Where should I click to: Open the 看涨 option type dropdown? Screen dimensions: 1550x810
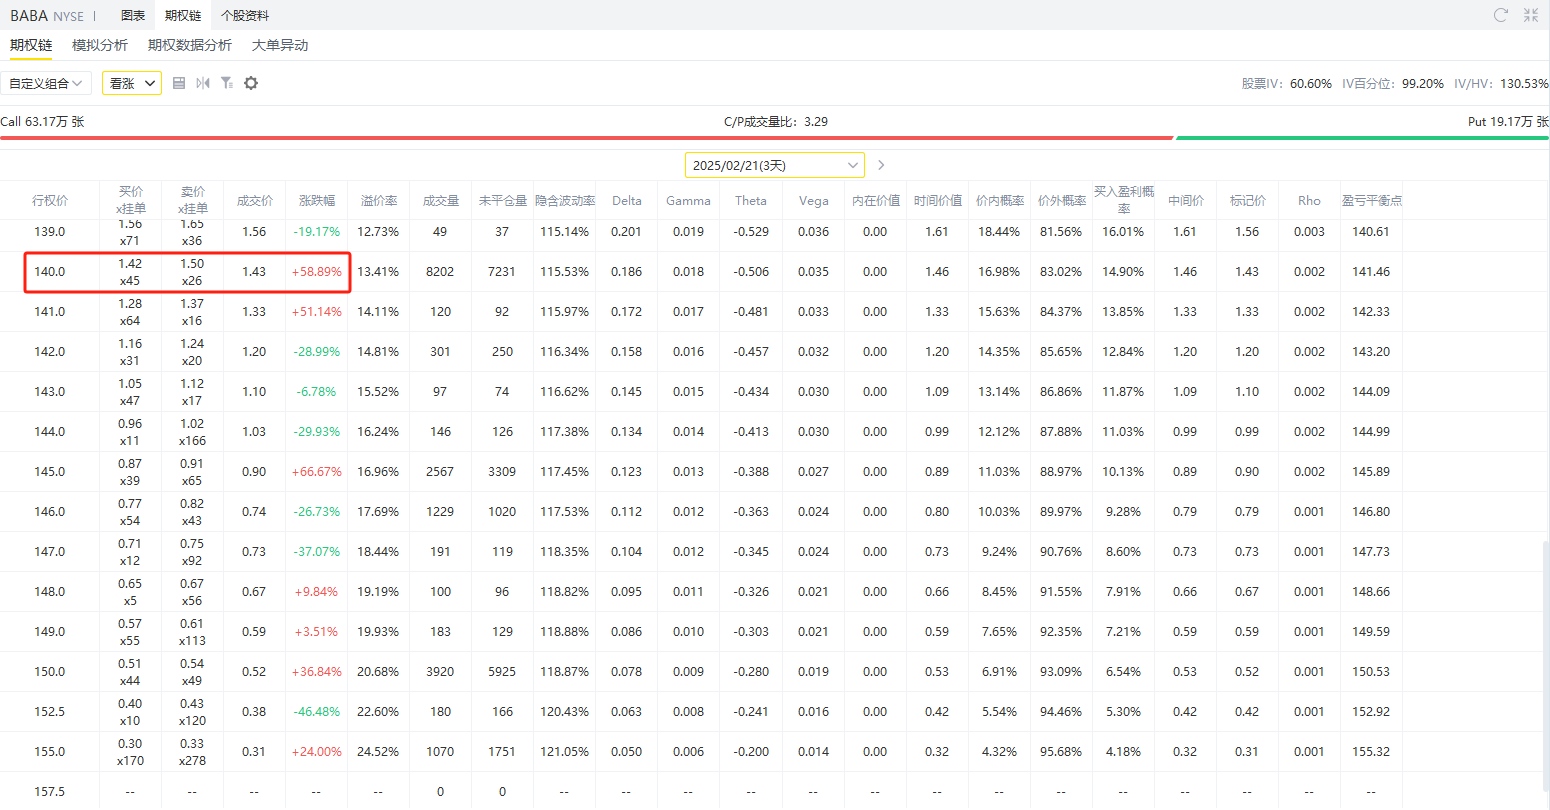(x=132, y=83)
